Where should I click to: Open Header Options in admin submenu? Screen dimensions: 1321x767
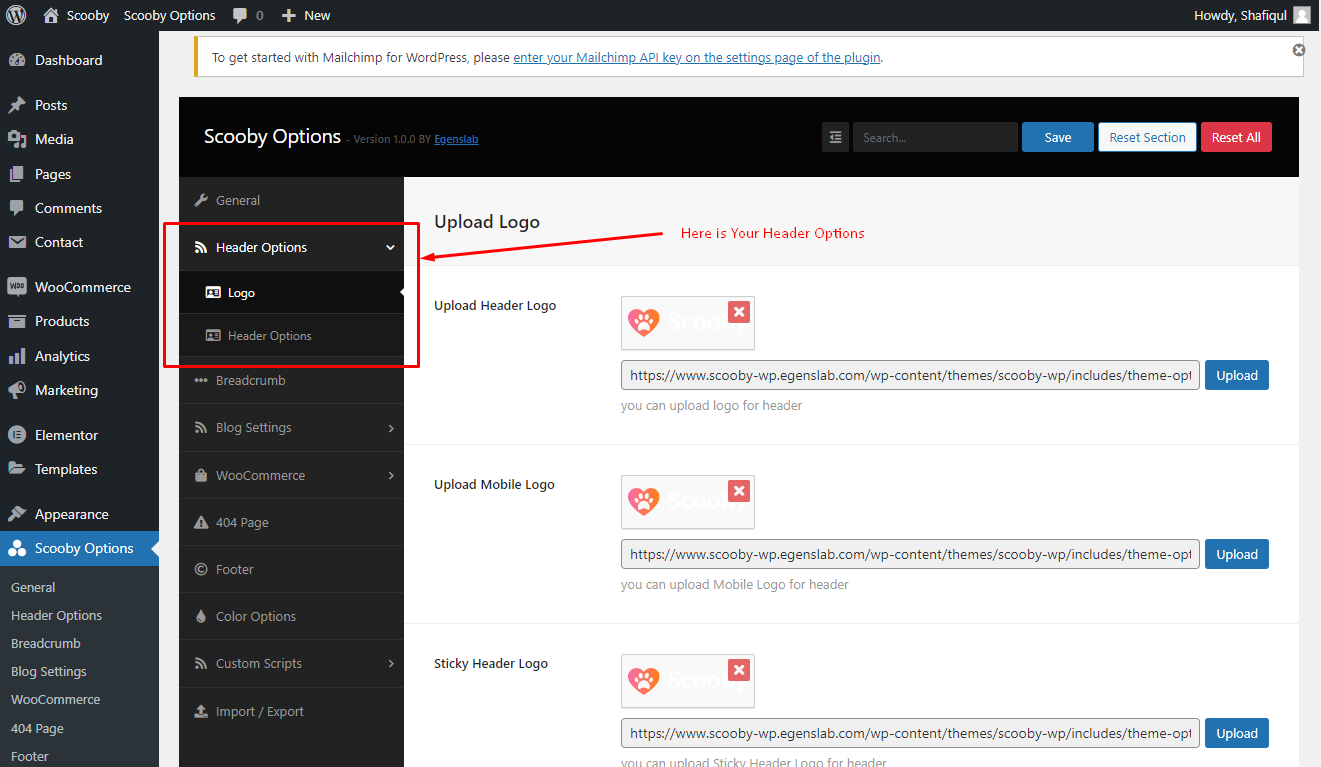tap(56, 615)
